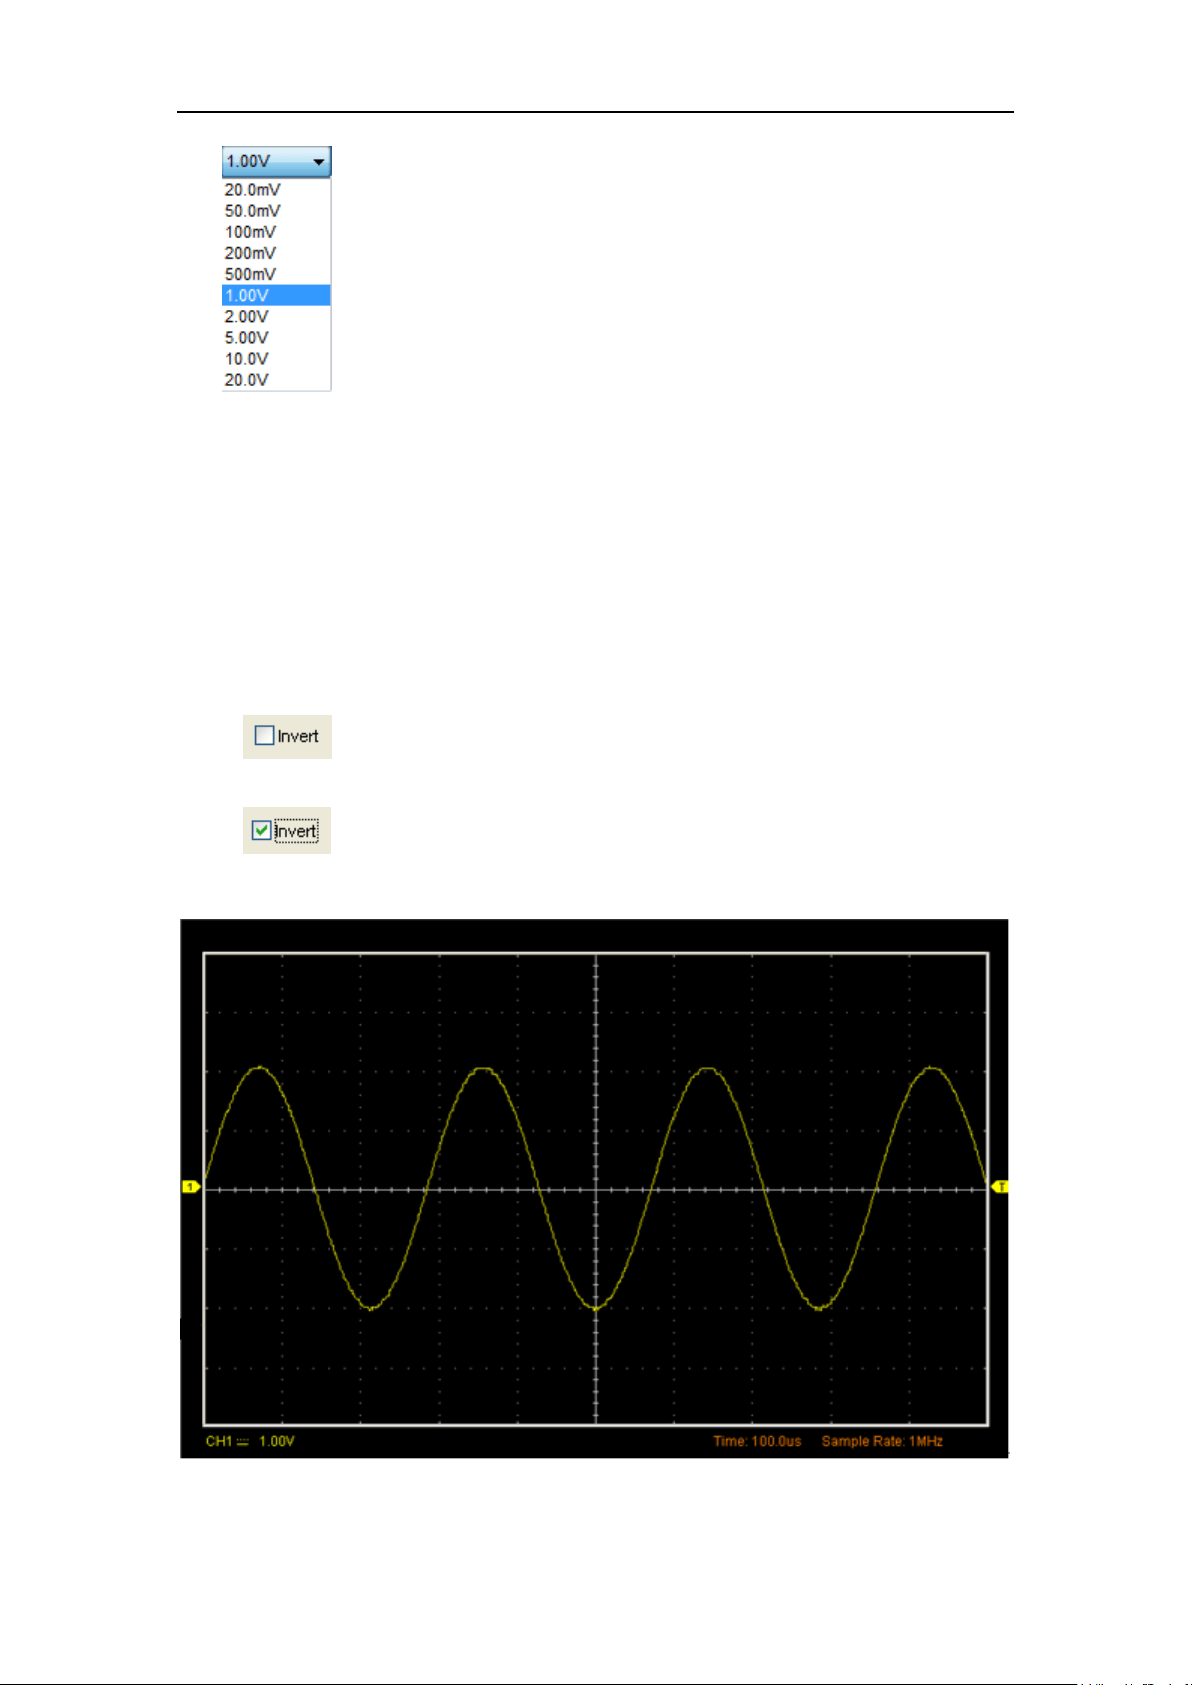This screenshot has height=1685, width=1192.
Task: Click the CH1 1.00V readout
Action: click(x=250, y=1441)
